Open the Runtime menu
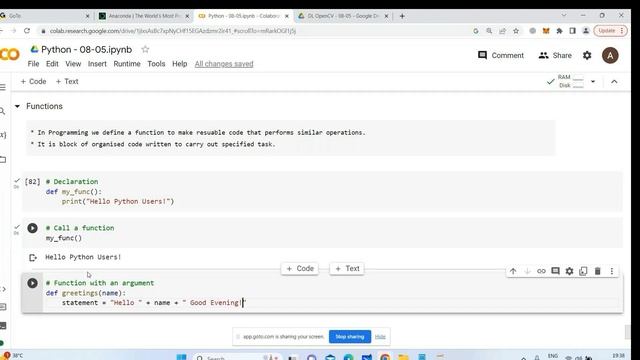Screen dimensions: 640x360 (x=127, y=64)
